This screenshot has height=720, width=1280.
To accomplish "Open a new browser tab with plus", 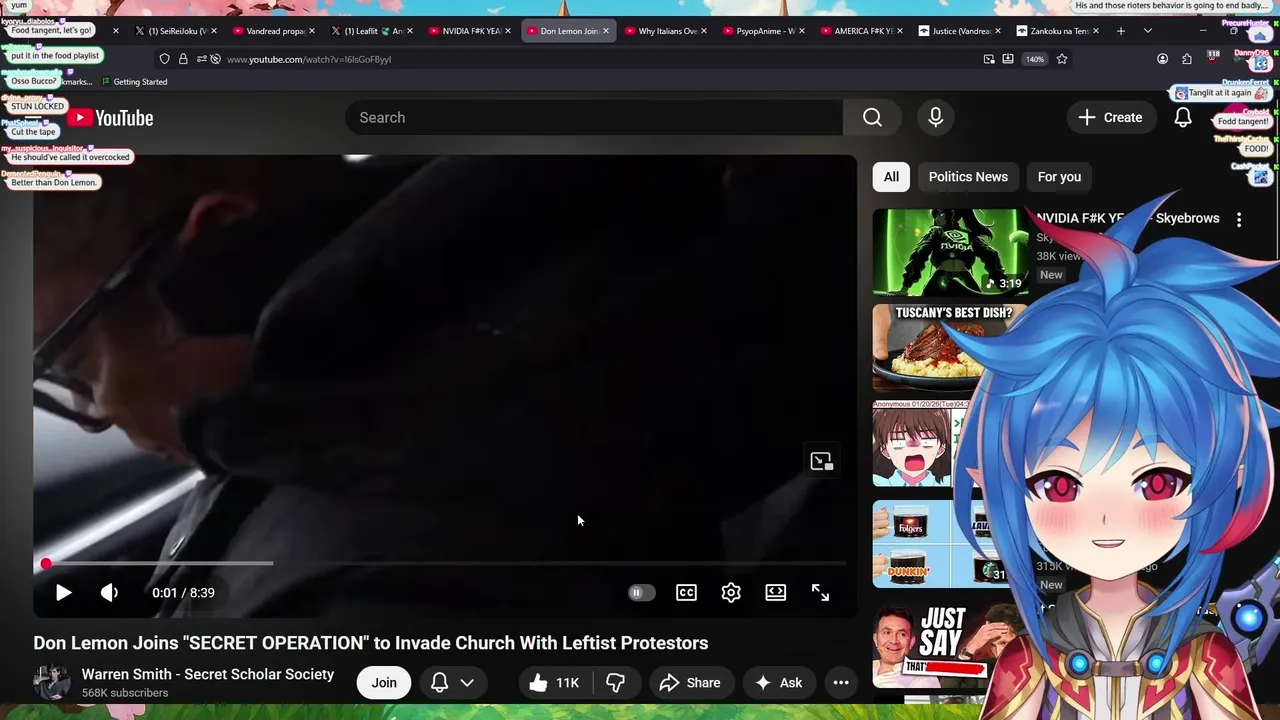I will 1121,31.
